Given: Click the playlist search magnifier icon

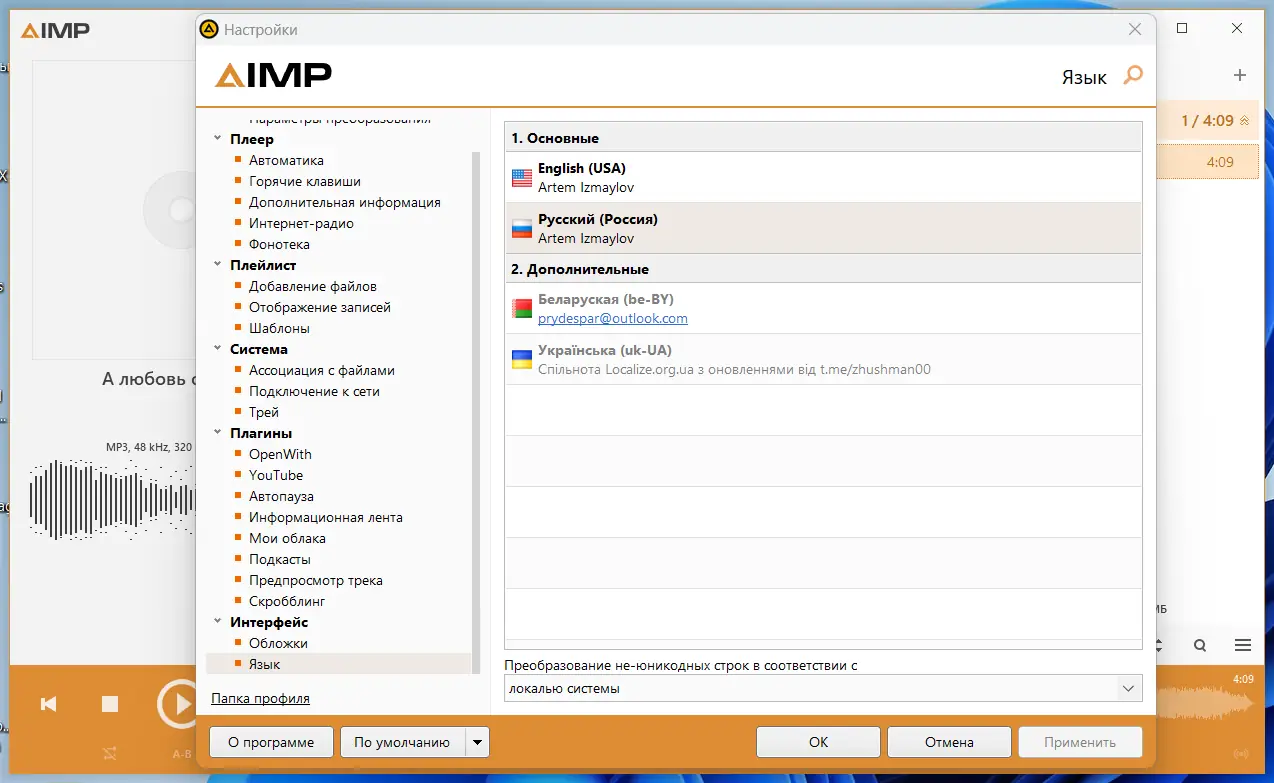Looking at the screenshot, I should (x=1199, y=645).
